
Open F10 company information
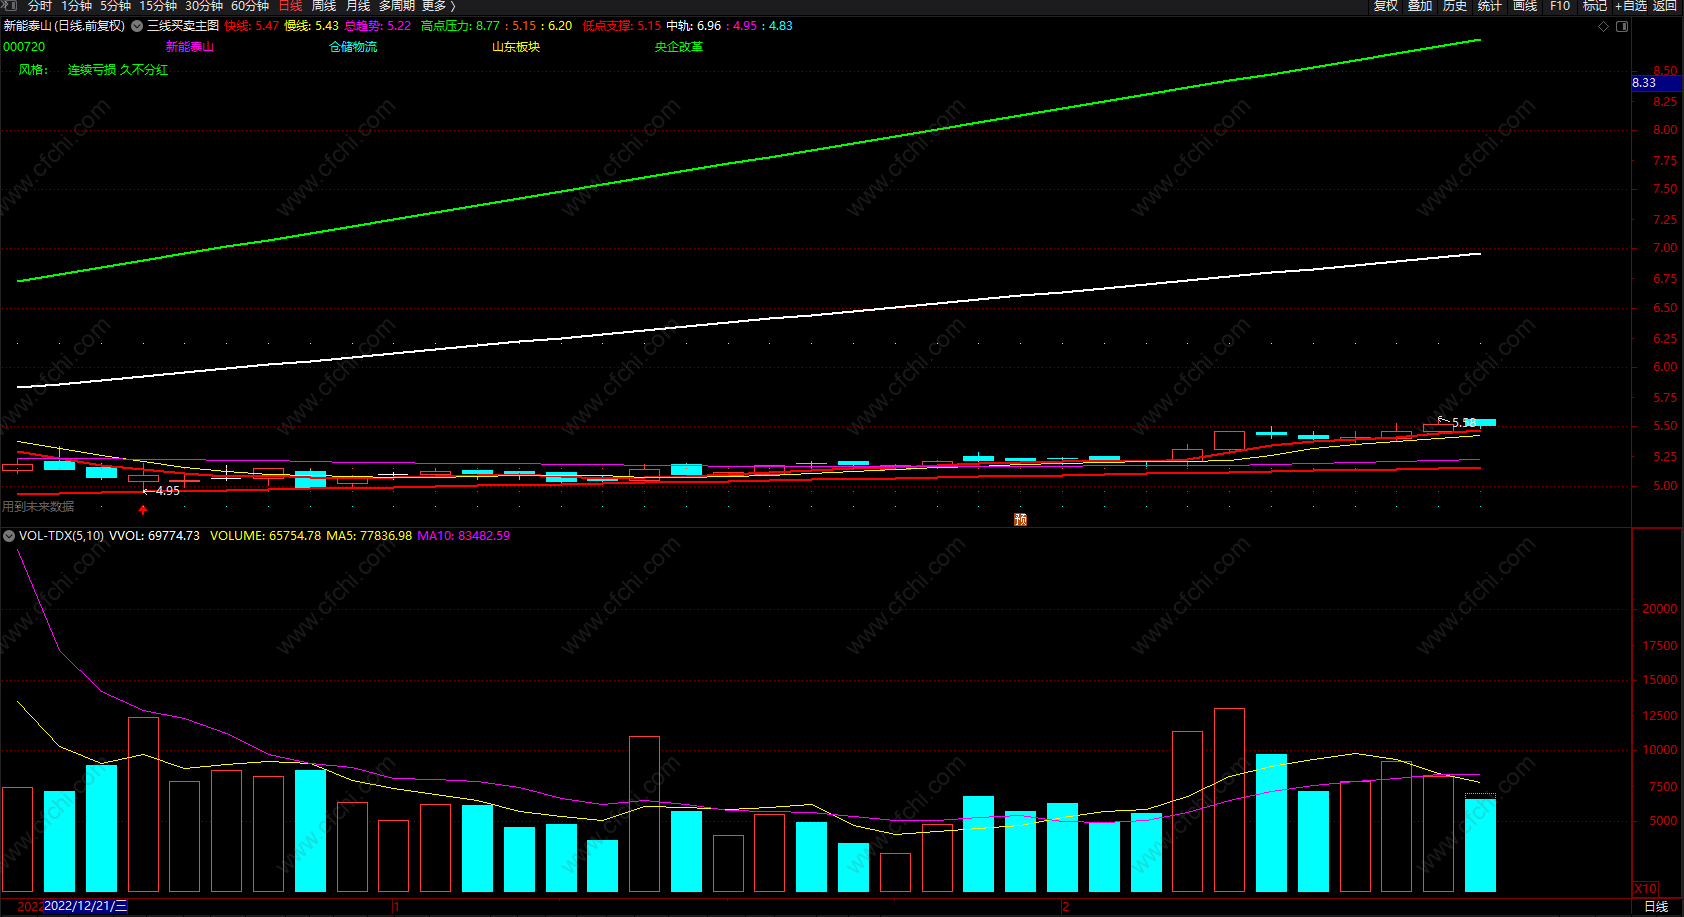(1560, 6)
